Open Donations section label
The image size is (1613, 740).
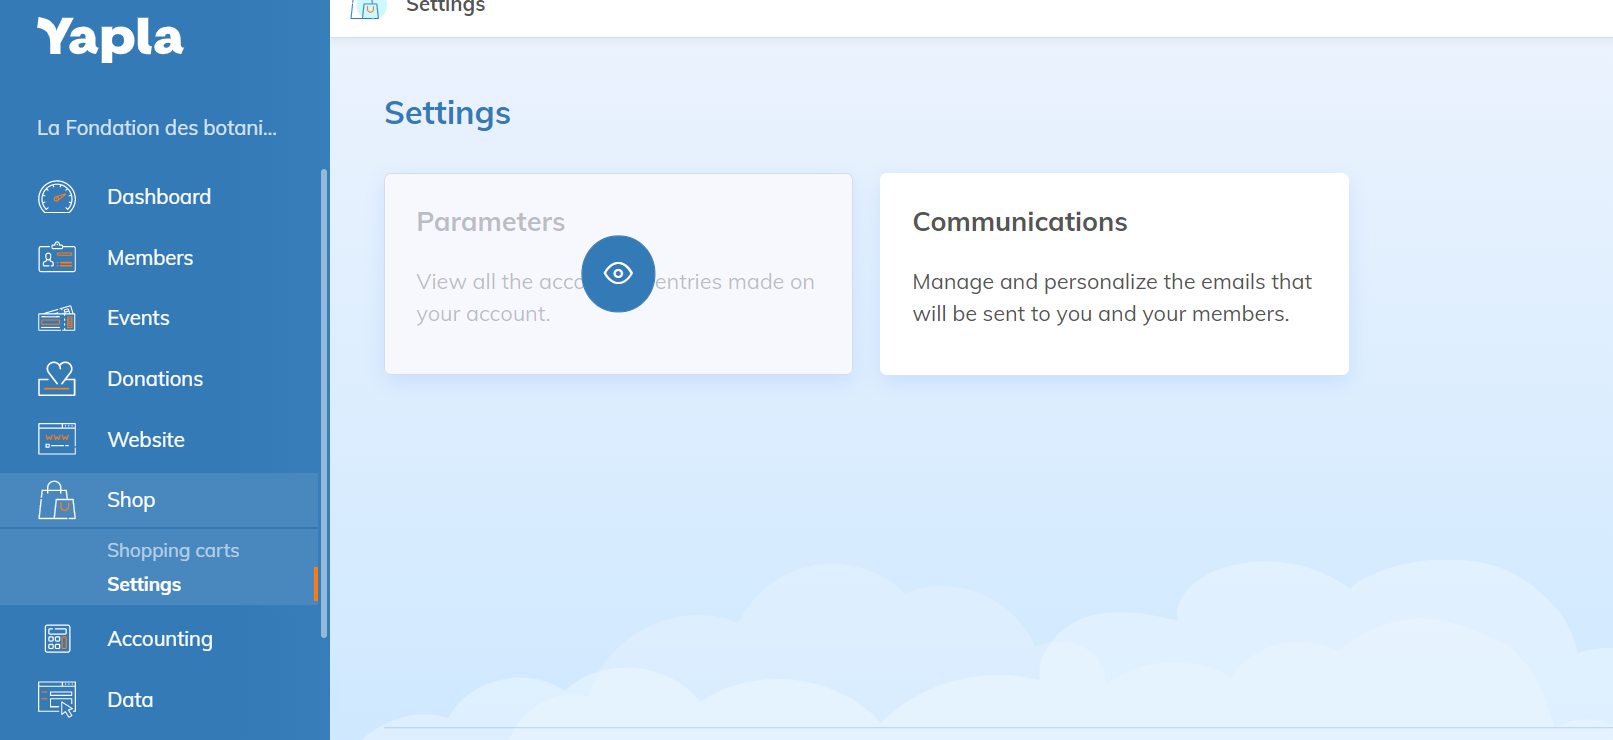tap(155, 379)
